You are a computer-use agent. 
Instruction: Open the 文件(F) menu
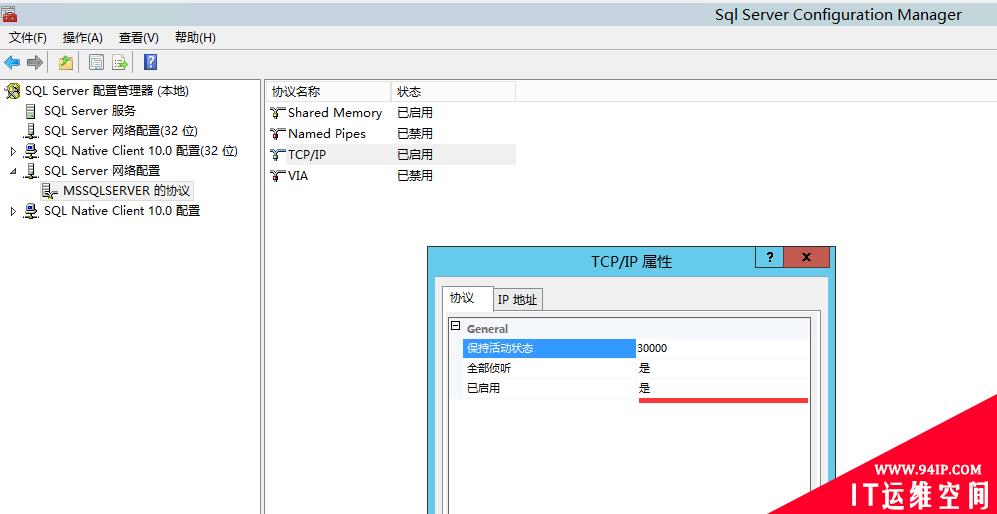click(x=28, y=38)
